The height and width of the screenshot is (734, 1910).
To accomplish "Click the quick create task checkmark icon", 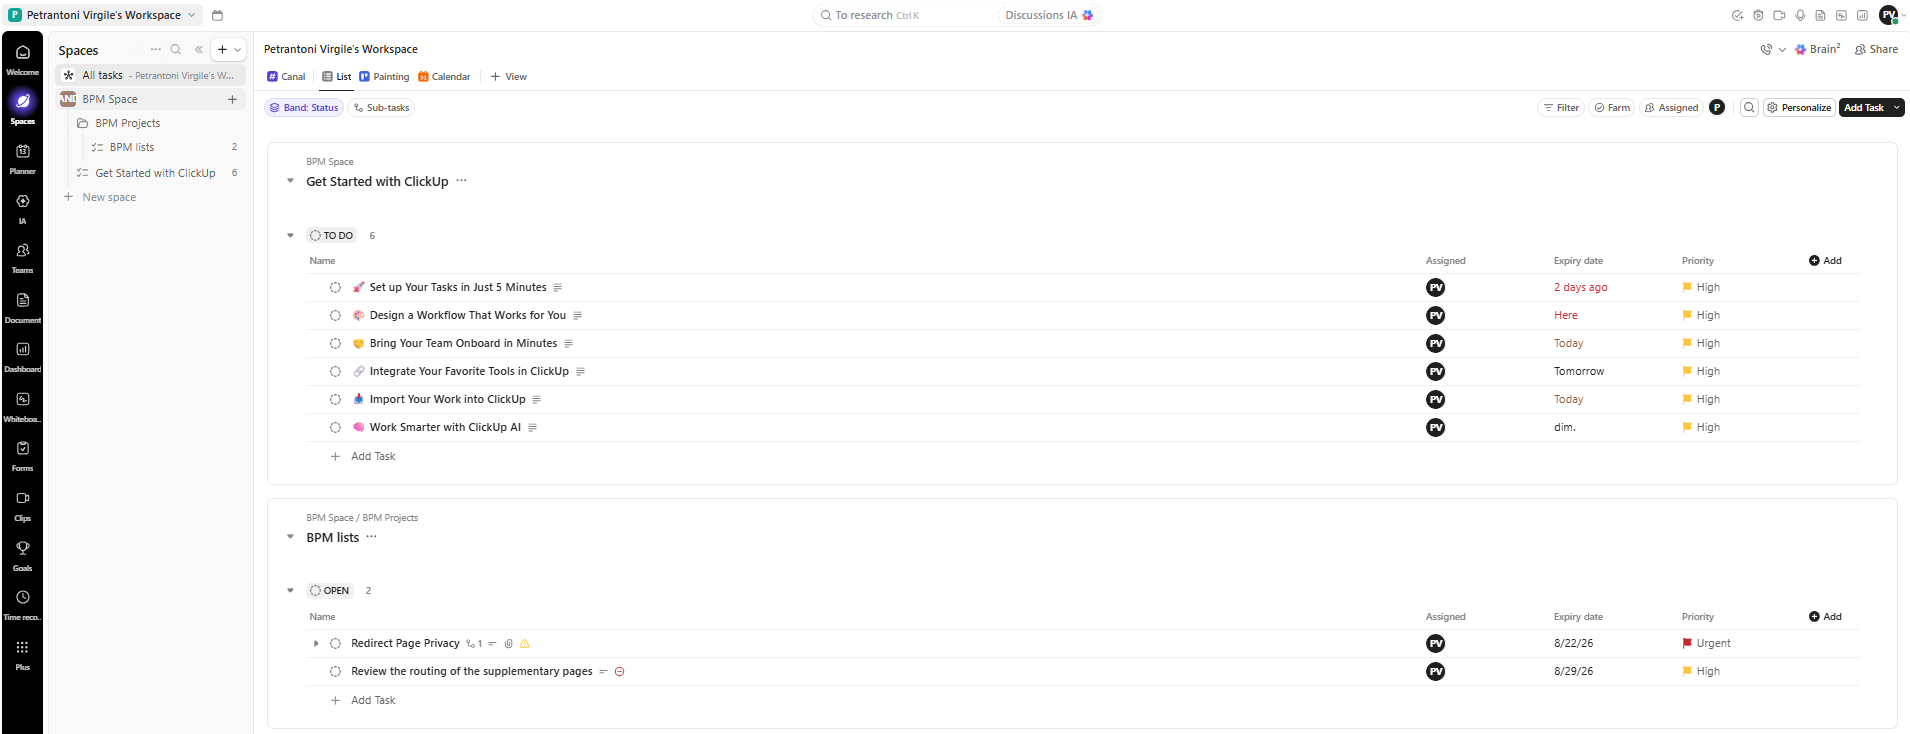I will click(1737, 15).
